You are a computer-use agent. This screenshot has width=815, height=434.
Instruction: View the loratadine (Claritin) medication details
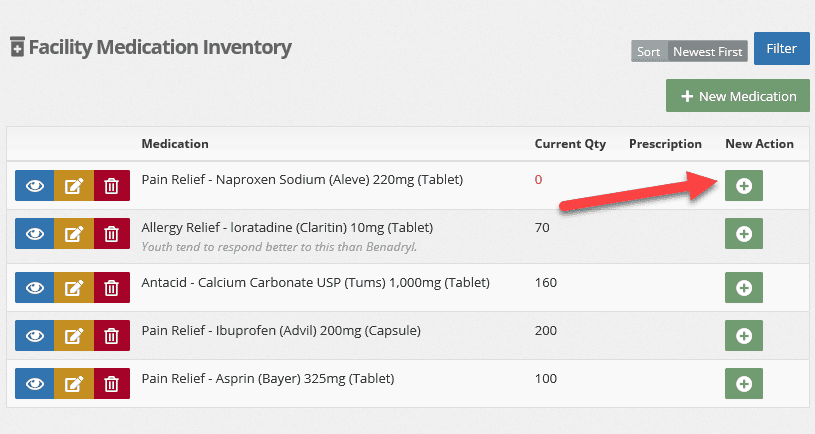(34, 234)
